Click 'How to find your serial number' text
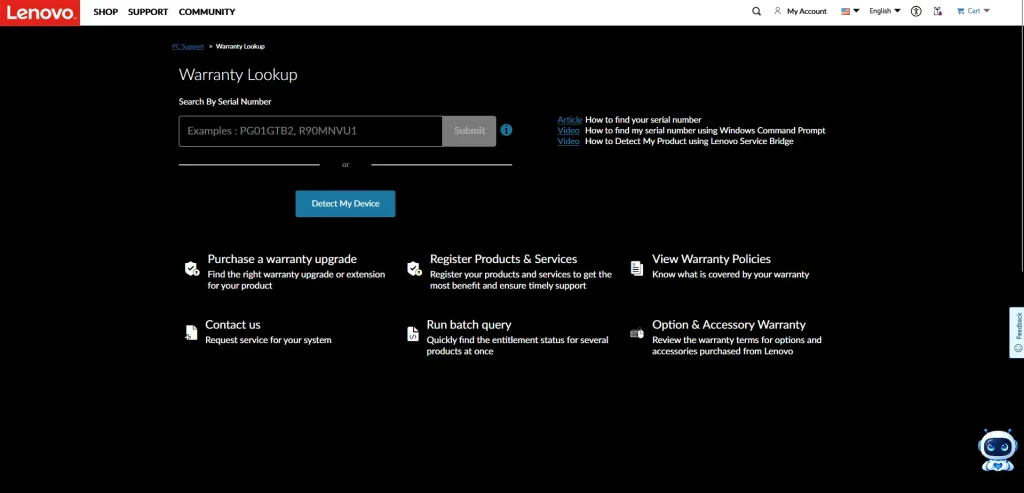This screenshot has width=1024, height=493. 643,119
